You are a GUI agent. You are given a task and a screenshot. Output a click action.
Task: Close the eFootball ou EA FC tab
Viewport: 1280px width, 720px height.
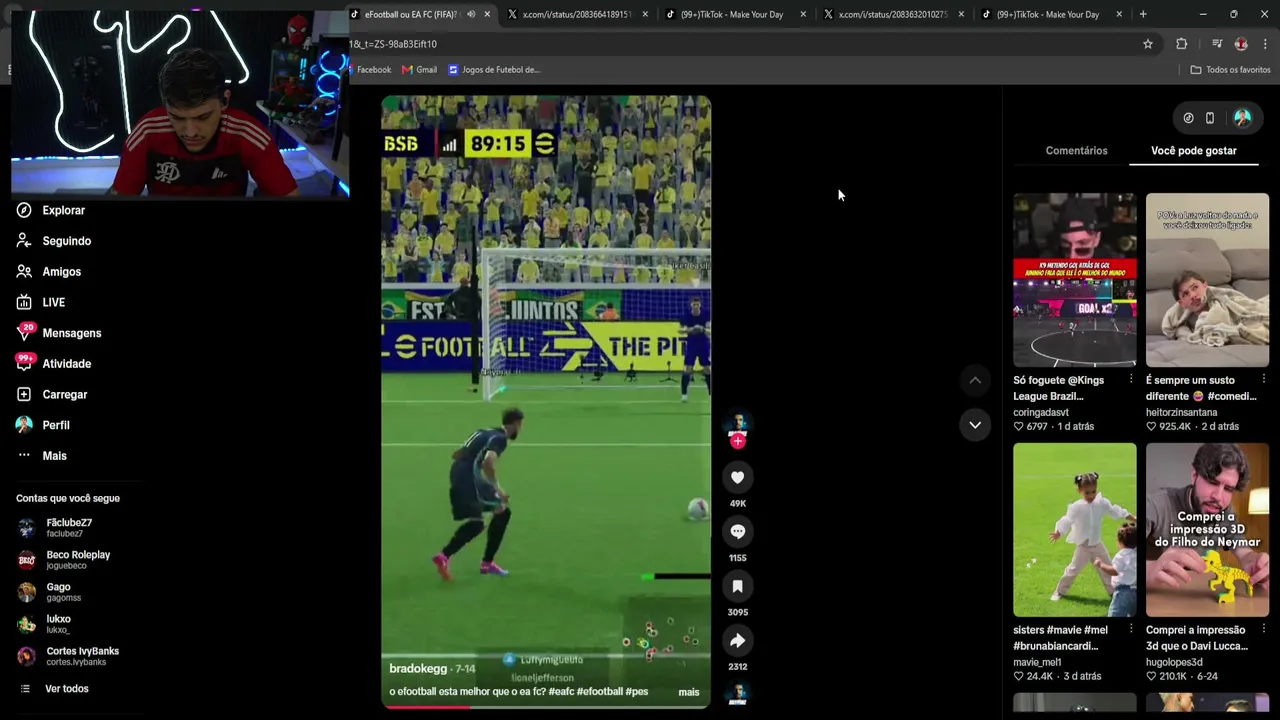[487, 14]
